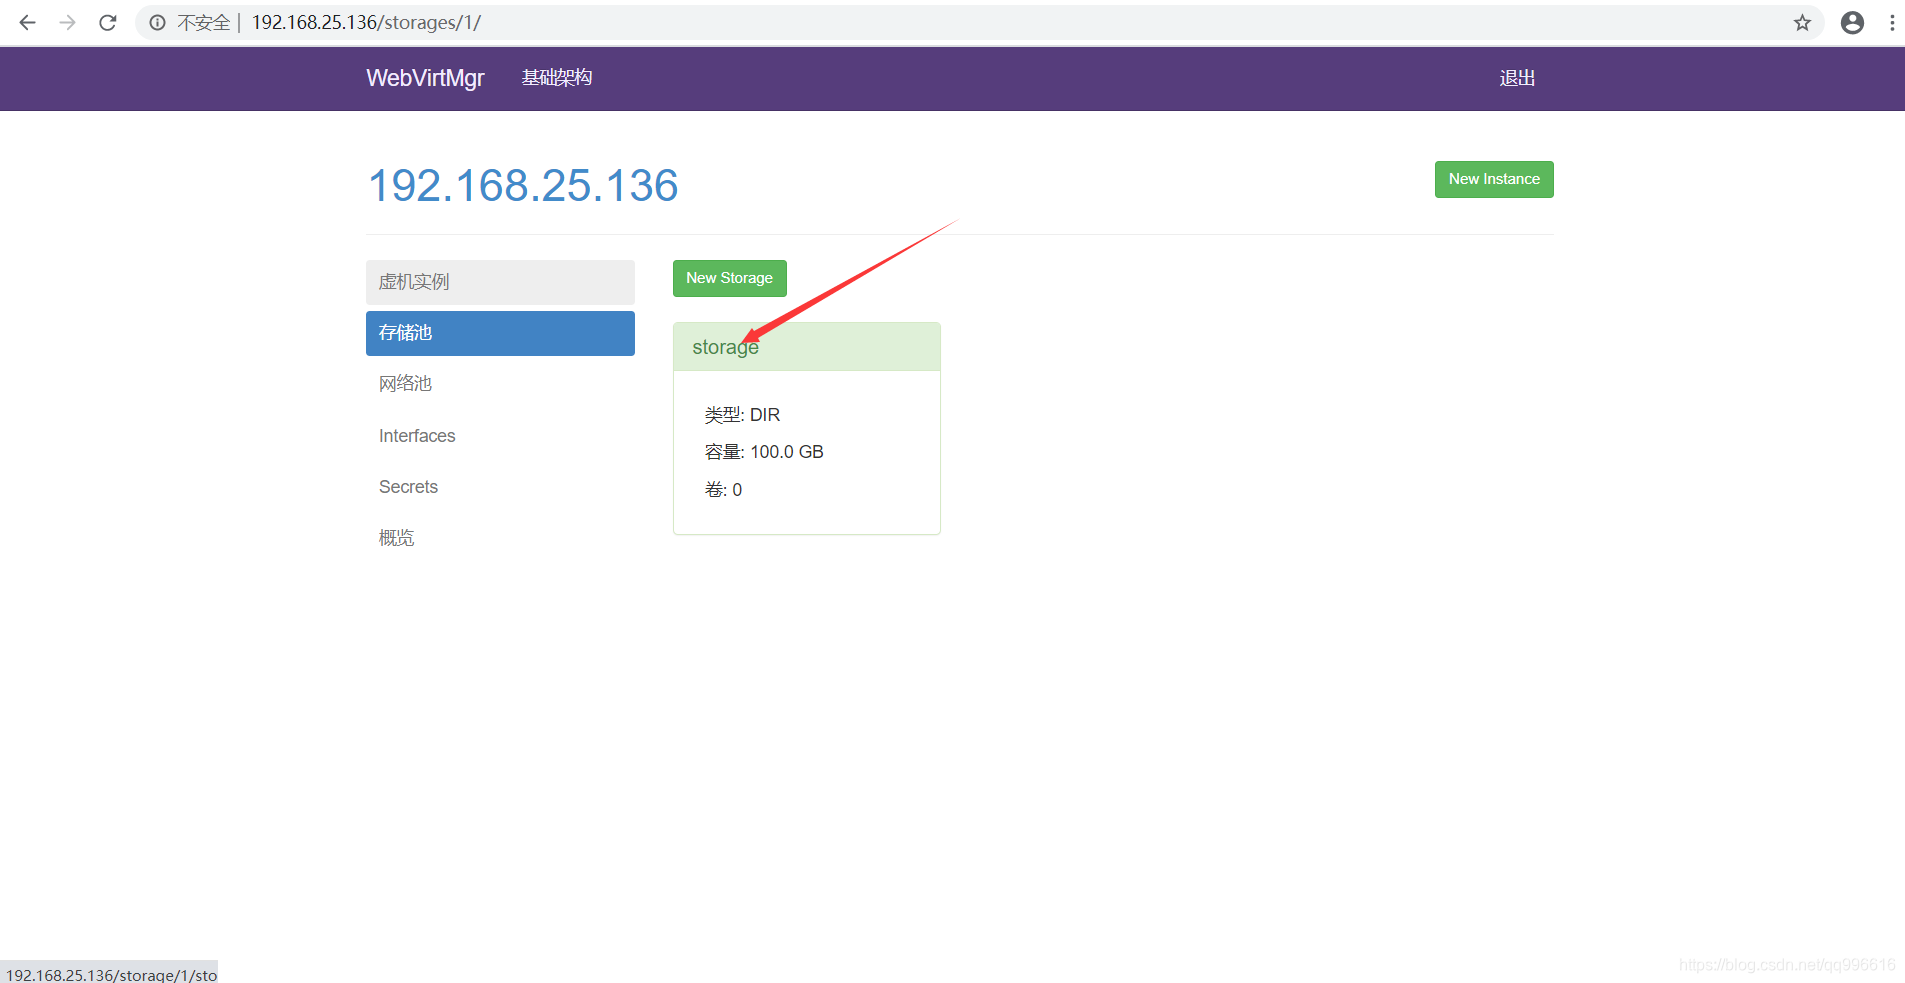Open the 基础架构 navigation item
The width and height of the screenshot is (1905, 983).
click(557, 78)
